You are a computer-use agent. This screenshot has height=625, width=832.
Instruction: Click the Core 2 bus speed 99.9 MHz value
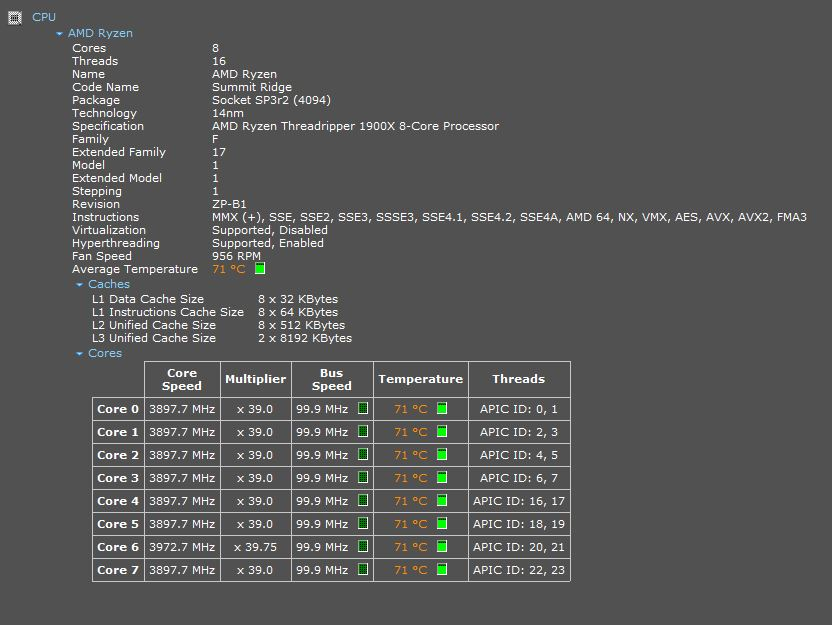click(x=322, y=455)
